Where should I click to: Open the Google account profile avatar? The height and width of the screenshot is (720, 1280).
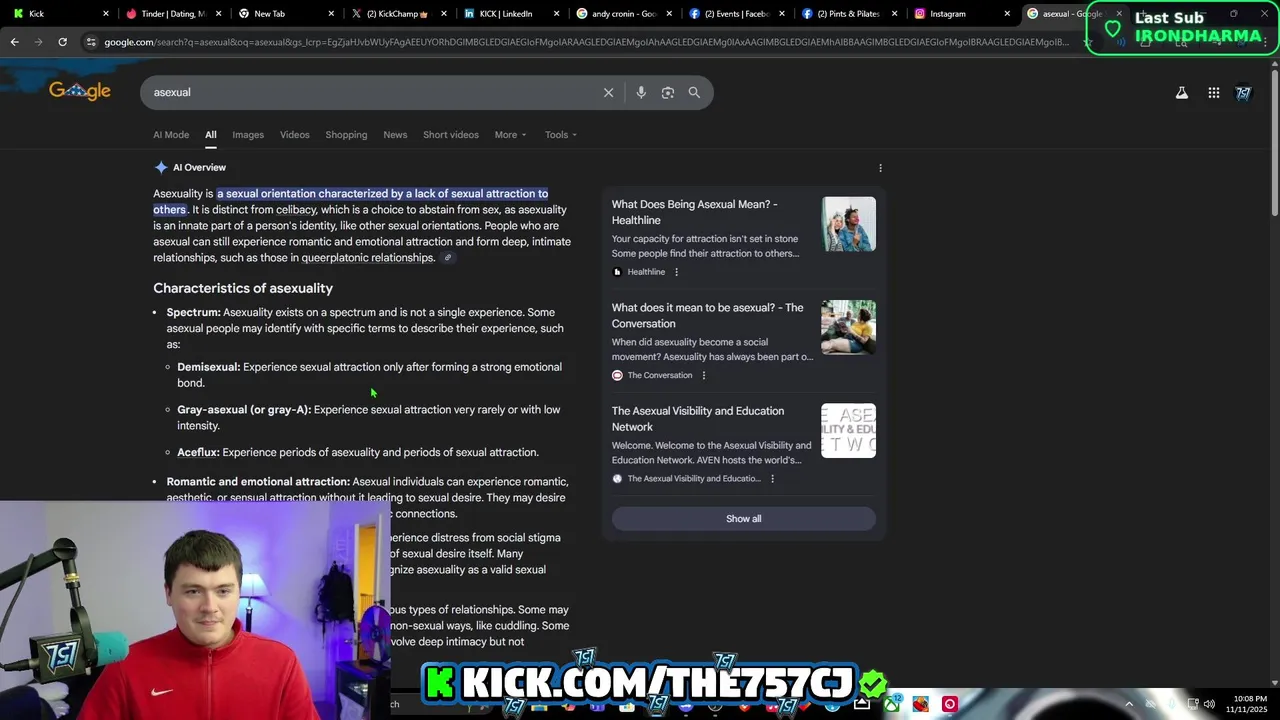click(x=1244, y=92)
